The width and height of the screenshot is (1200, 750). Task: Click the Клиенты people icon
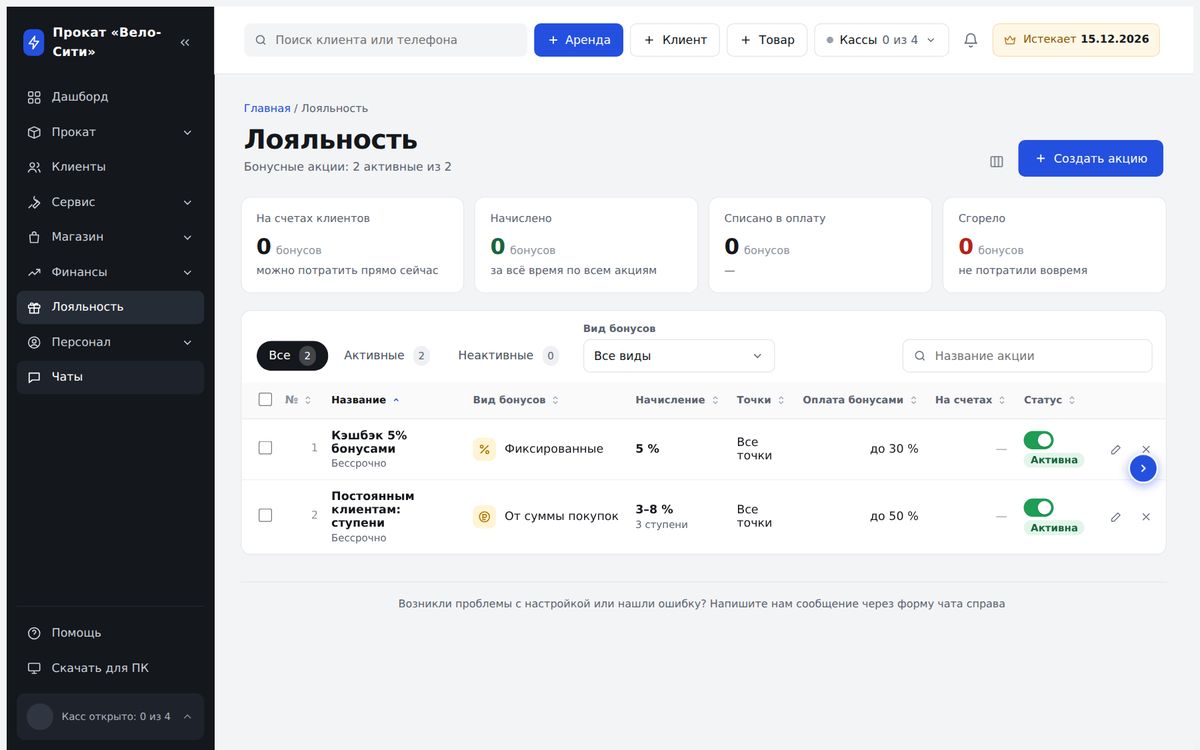(34, 167)
